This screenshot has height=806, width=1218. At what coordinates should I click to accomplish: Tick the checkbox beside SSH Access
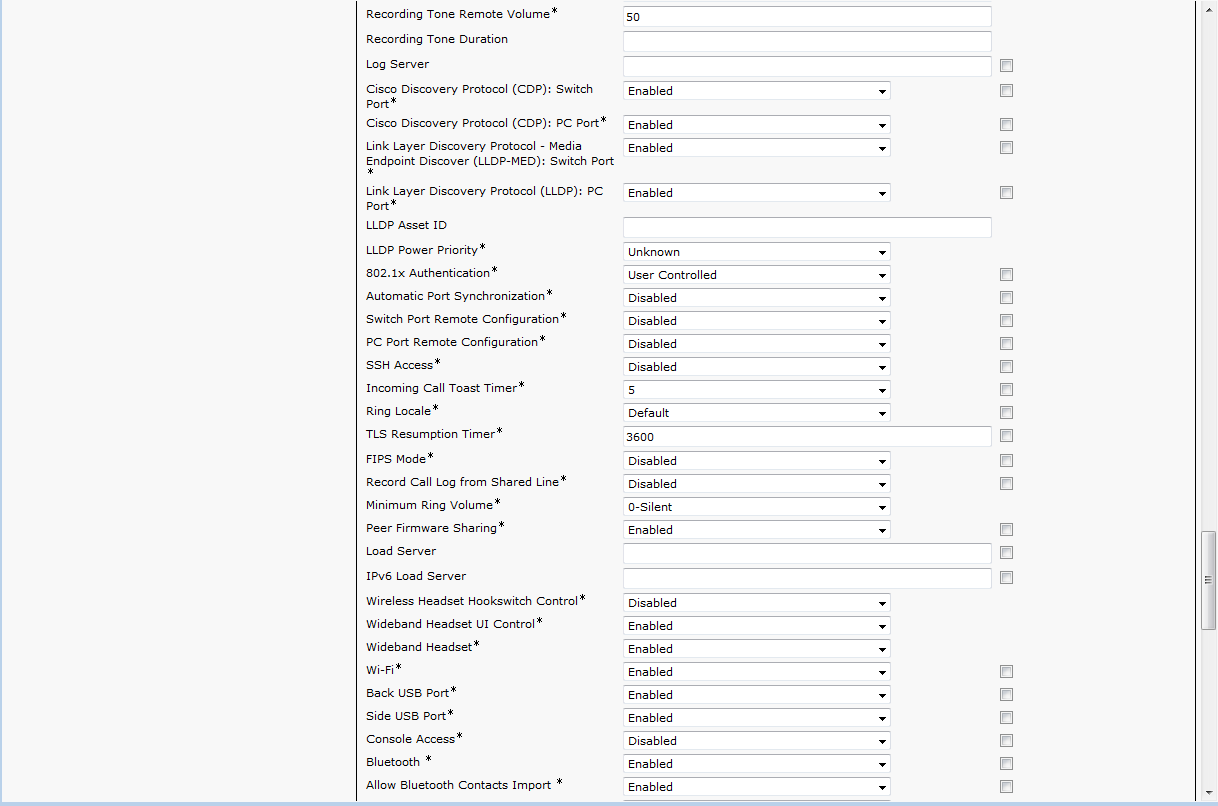(1006, 367)
